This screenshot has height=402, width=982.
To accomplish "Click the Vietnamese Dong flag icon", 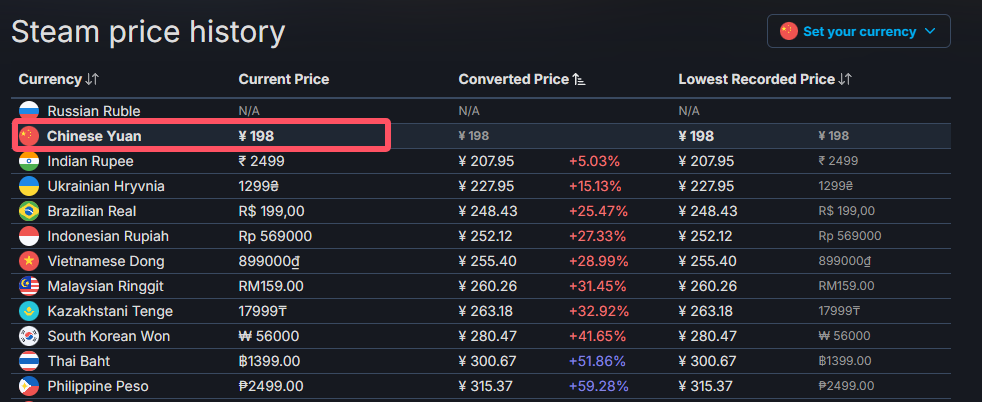I will coord(28,261).
